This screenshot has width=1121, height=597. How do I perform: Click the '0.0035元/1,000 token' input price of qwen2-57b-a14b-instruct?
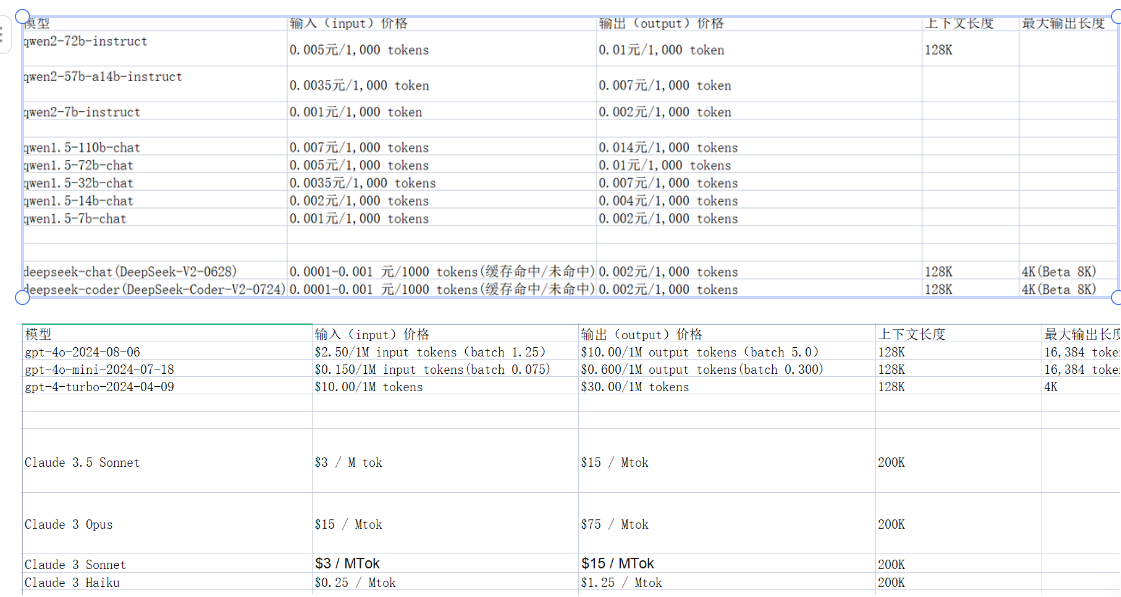pyautogui.click(x=360, y=86)
